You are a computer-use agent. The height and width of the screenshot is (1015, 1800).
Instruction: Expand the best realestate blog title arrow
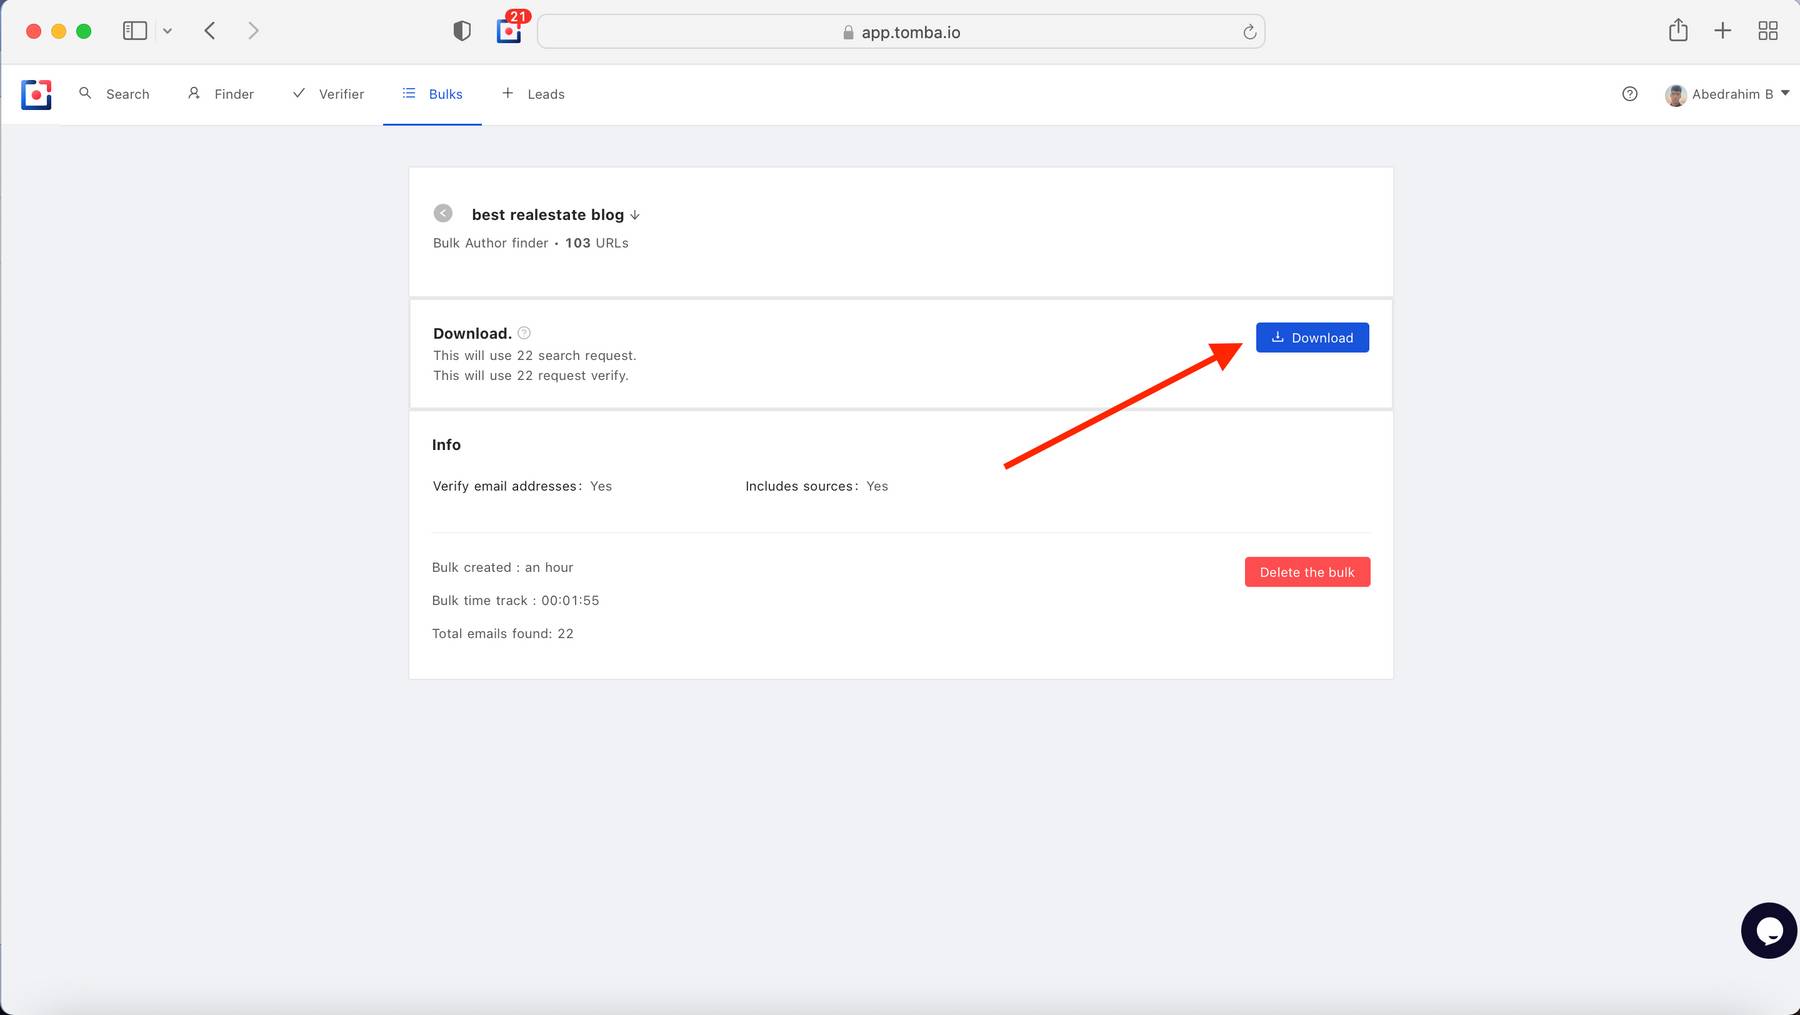tap(635, 215)
